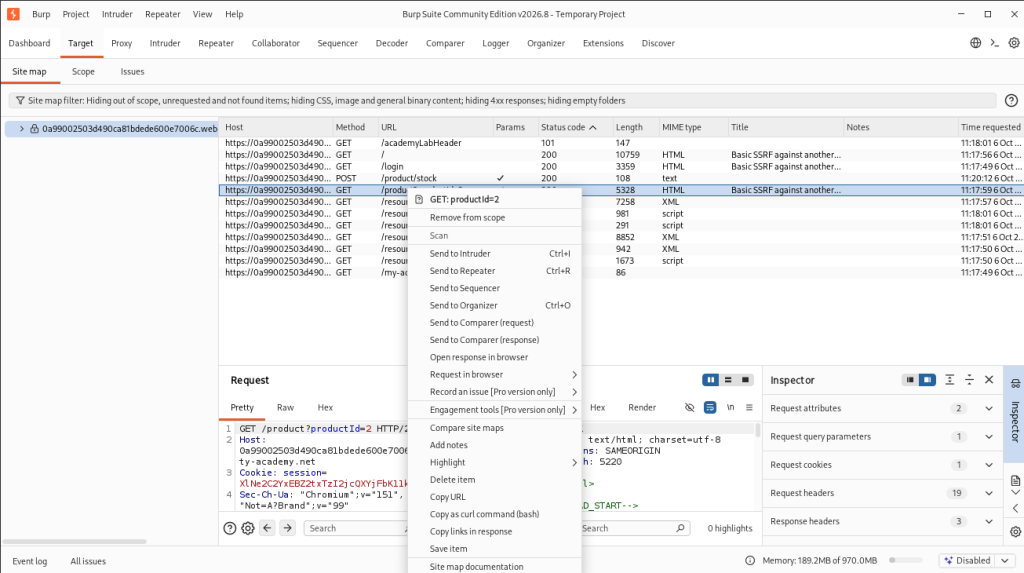Open the Proxy main tab
This screenshot has width=1024, height=573.
[121, 43]
